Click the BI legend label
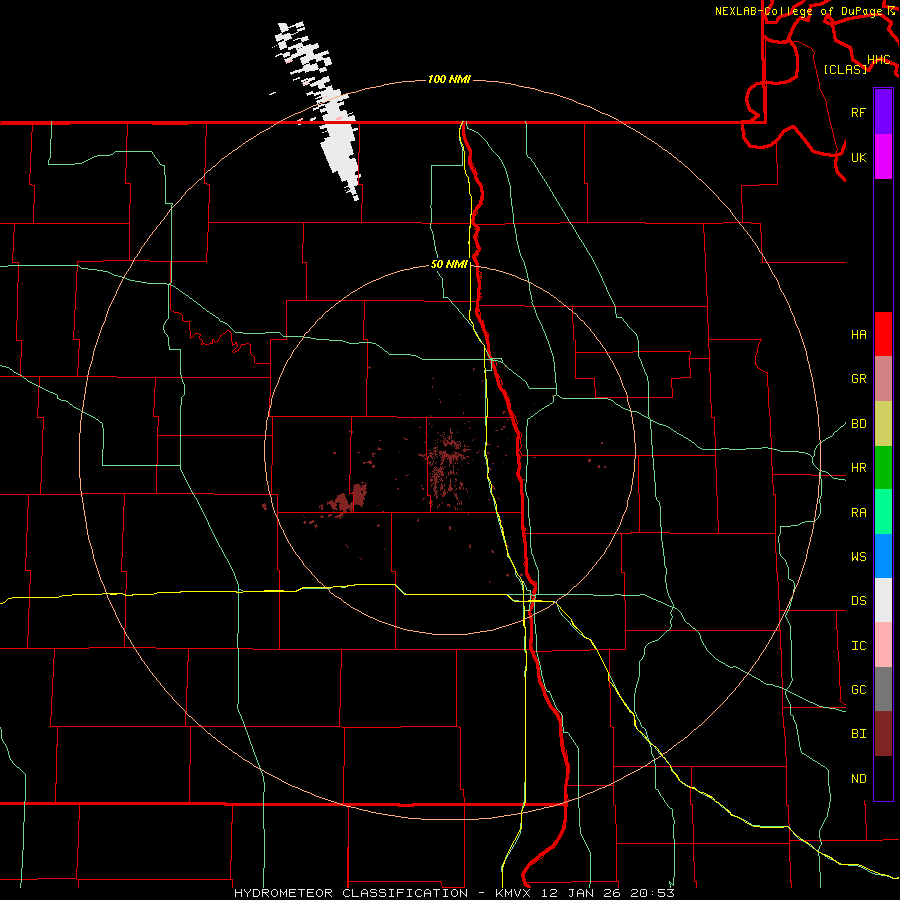Image resolution: width=900 pixels, height=900 pixels. click(x=858, y=734)
